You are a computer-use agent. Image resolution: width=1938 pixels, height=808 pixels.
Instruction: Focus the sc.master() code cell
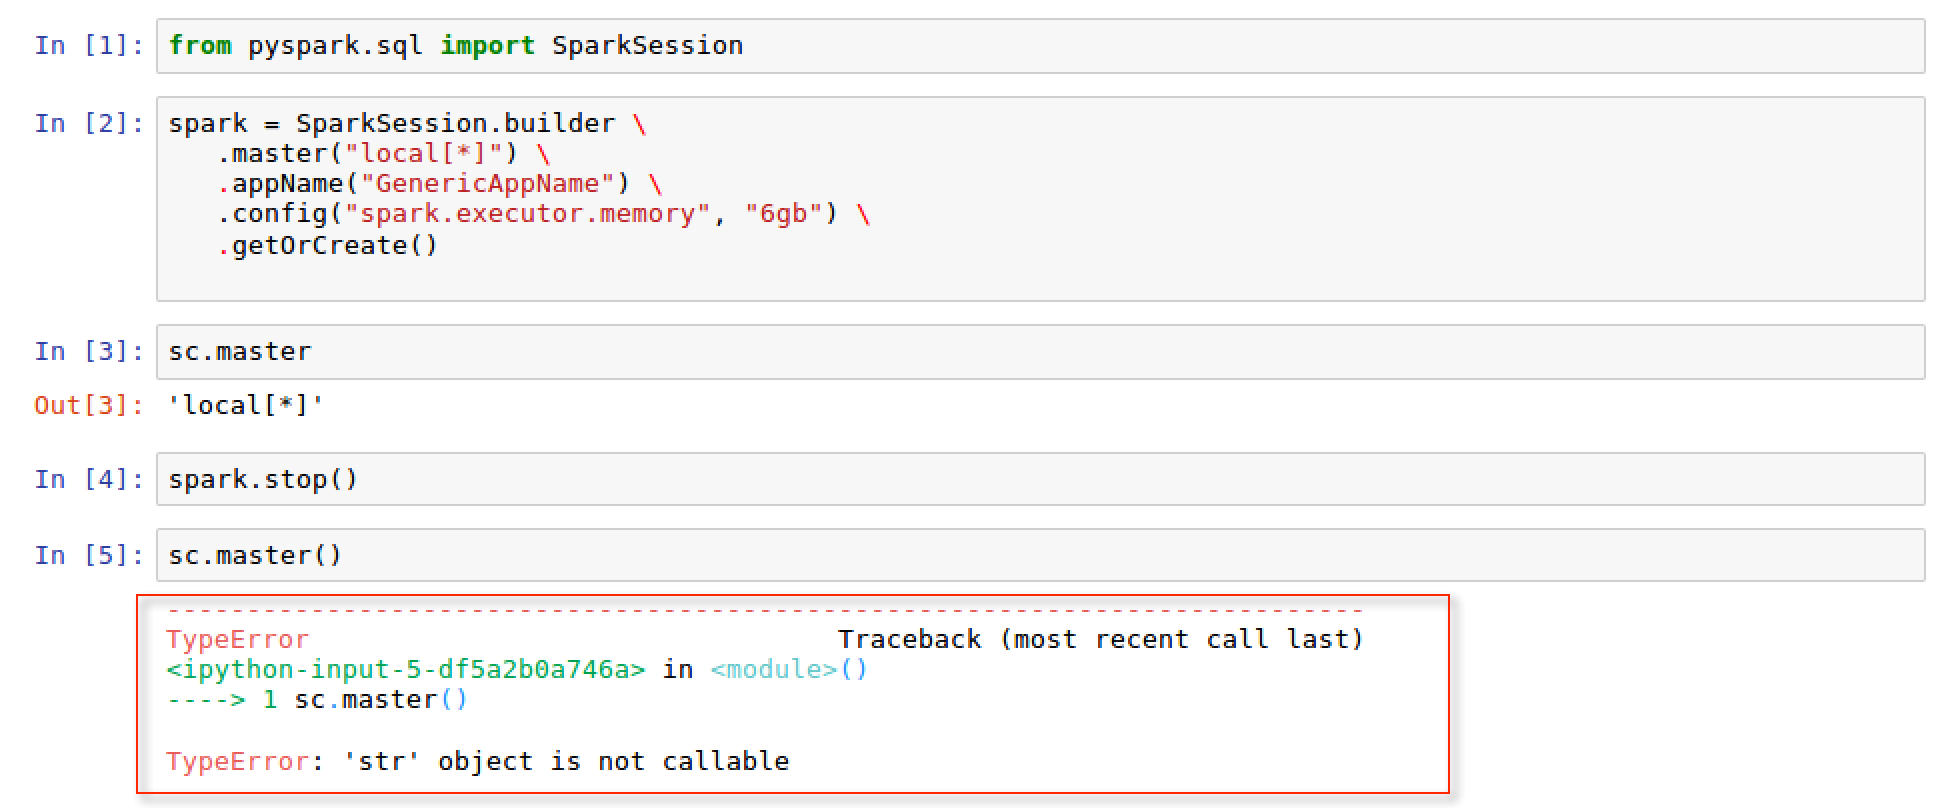pyautogui.click(x=1040, y=556)
